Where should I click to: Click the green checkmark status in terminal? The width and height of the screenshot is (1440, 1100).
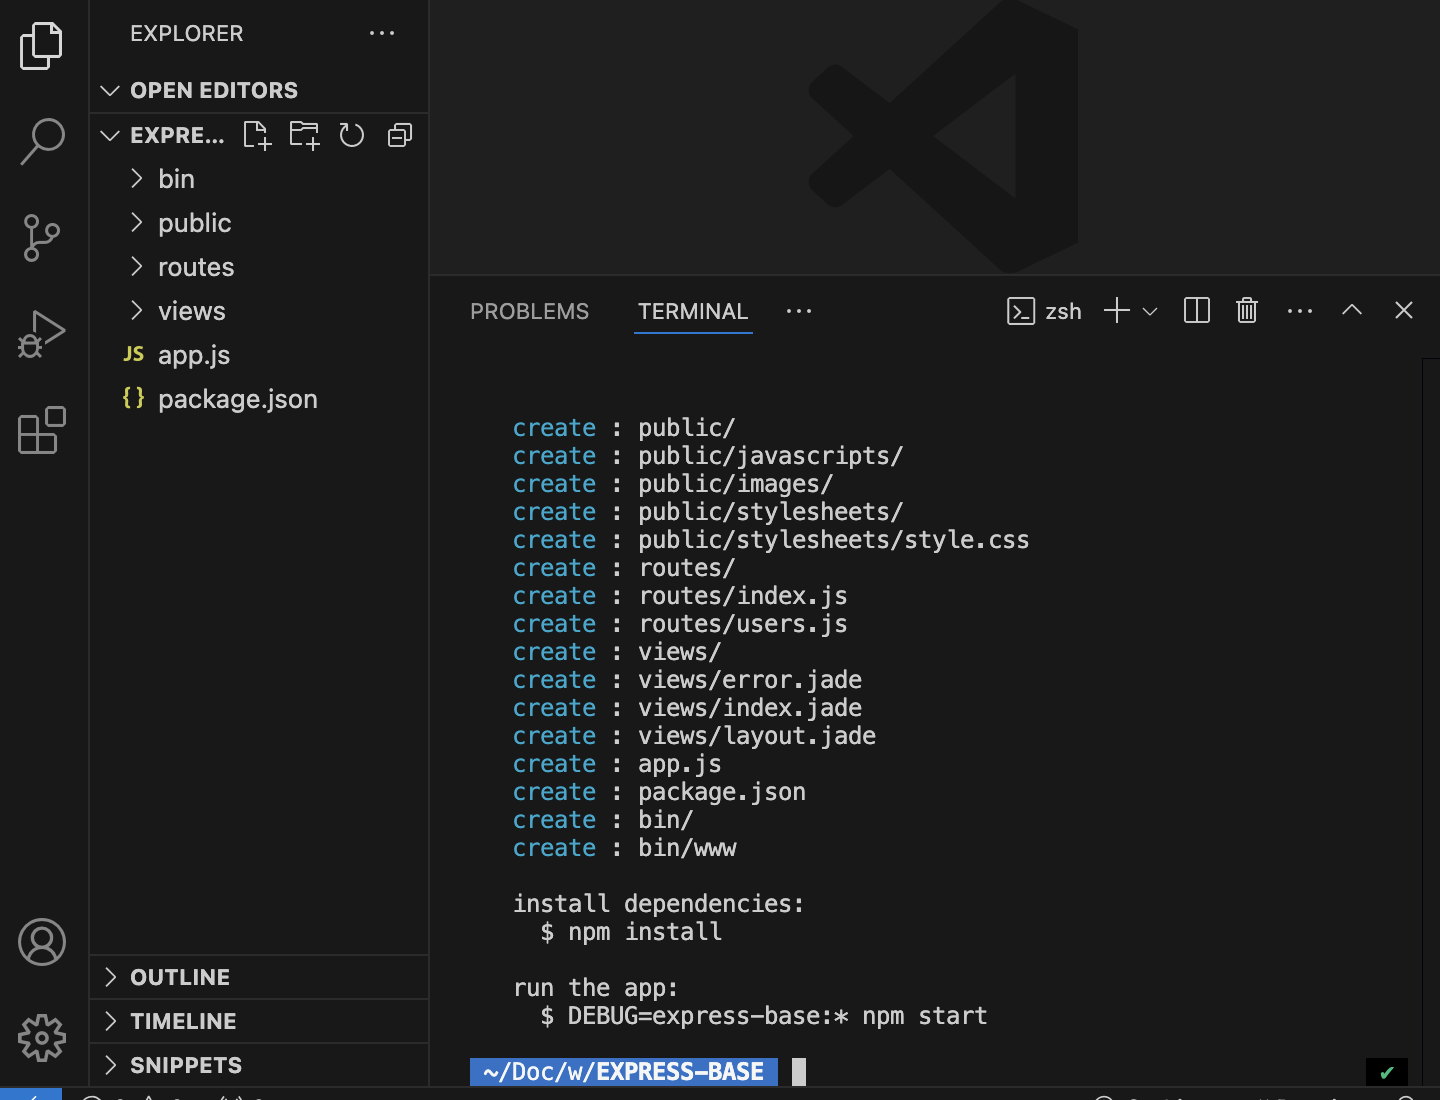tap(1387, 1072)
